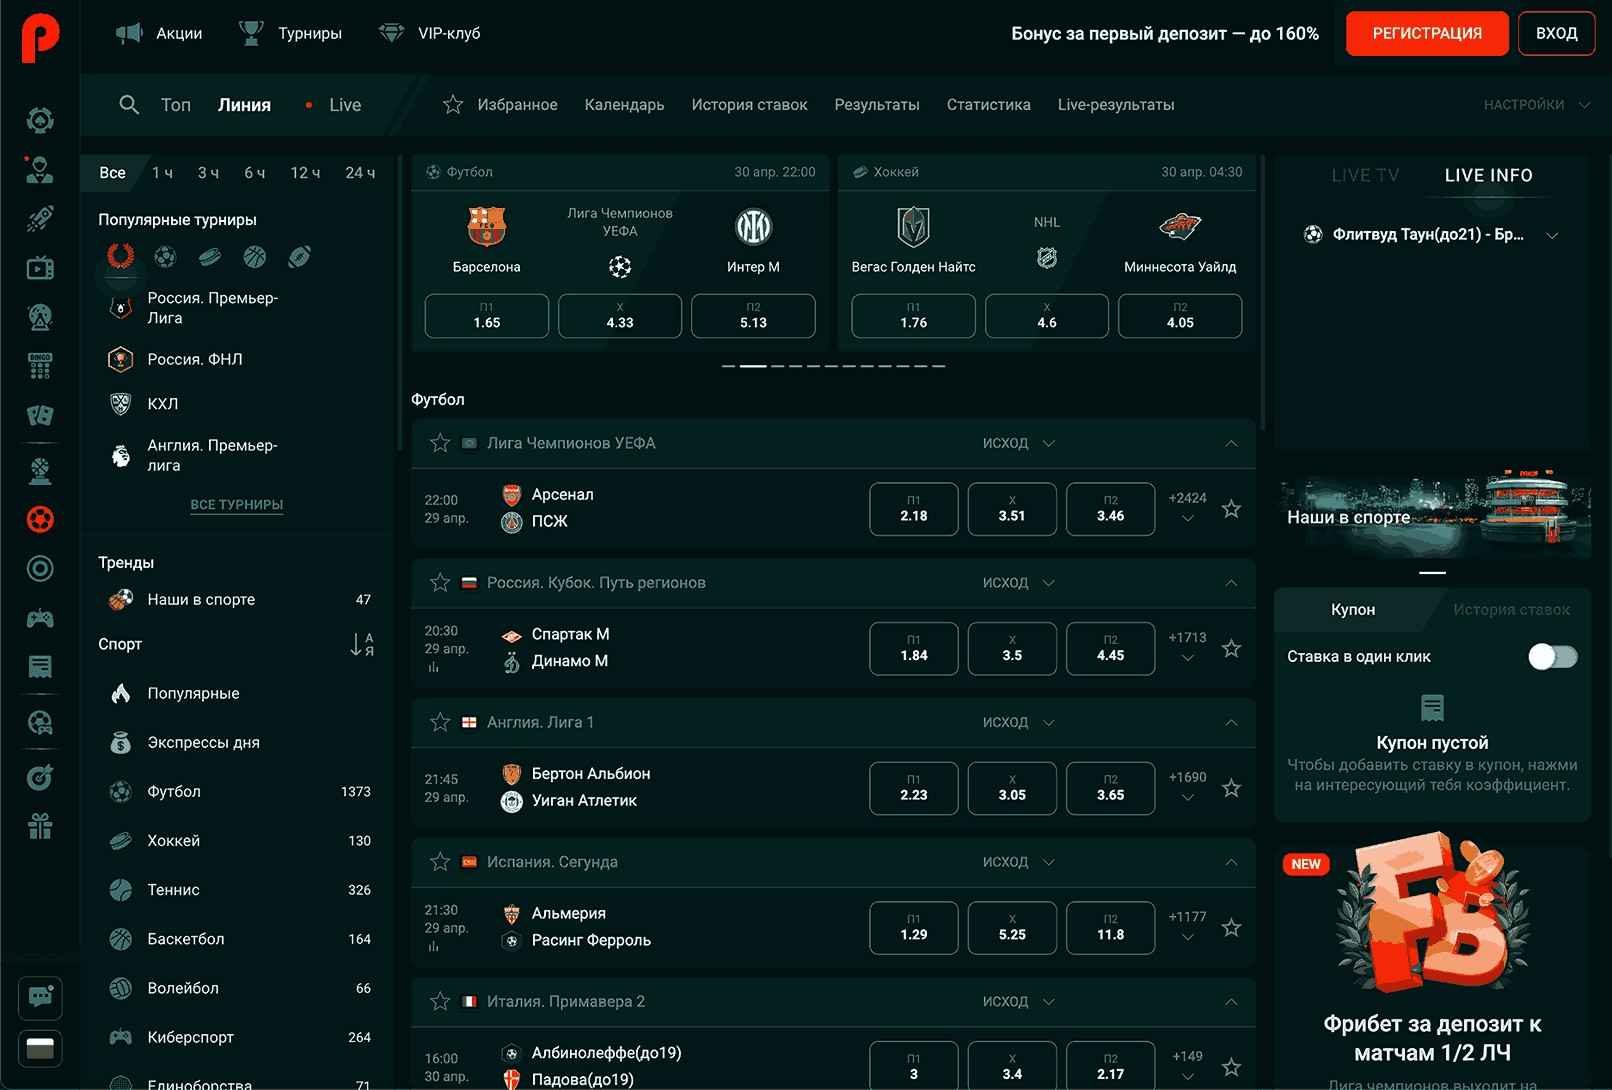The height and width of the screenshot is (1090, 1612).
Task: Click the search magnifier icon
Action: (129, 105)
